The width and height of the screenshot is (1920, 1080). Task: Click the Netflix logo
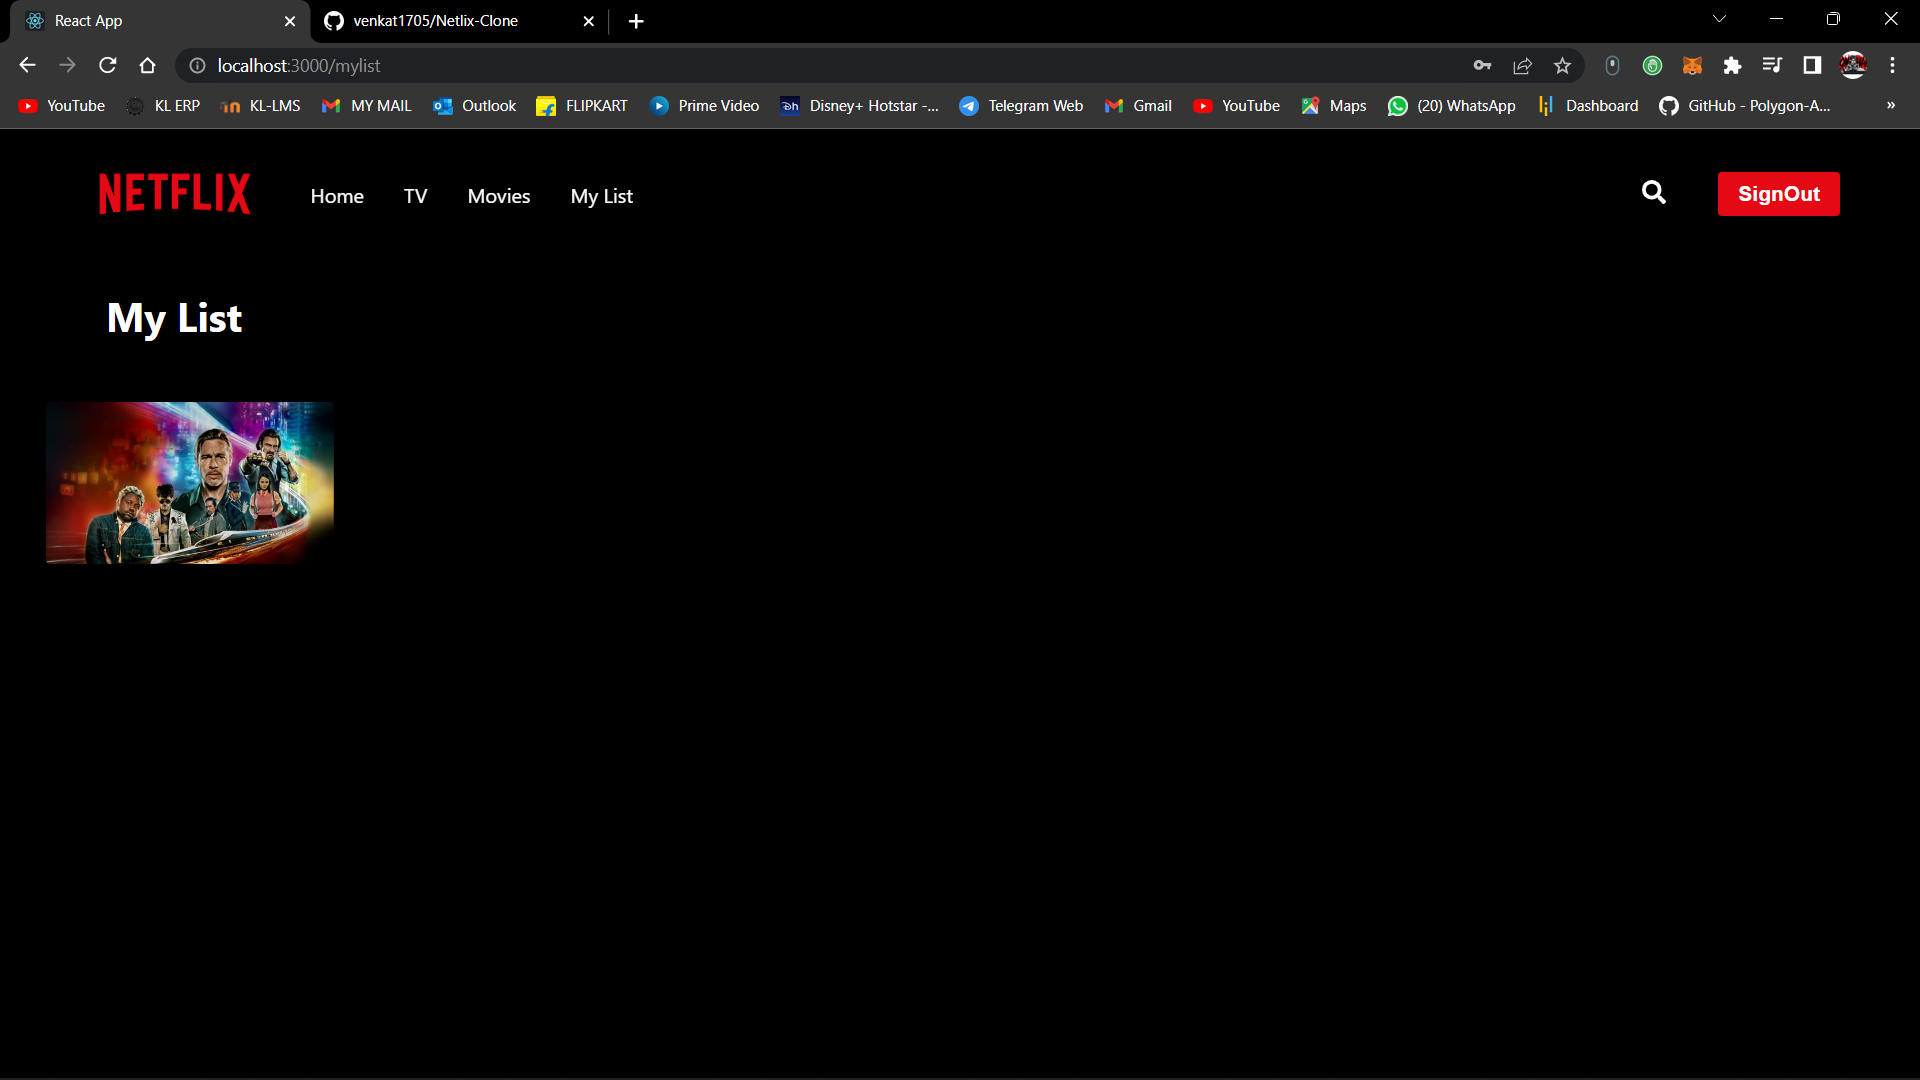[174, 194]
